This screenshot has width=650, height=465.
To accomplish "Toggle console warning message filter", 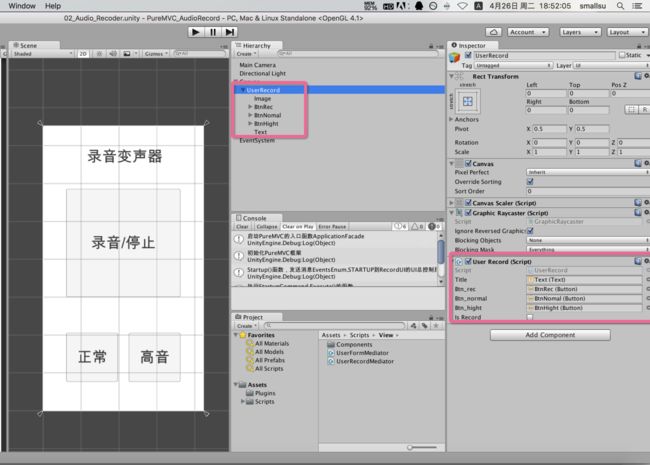I will click(x=417, y=226).
